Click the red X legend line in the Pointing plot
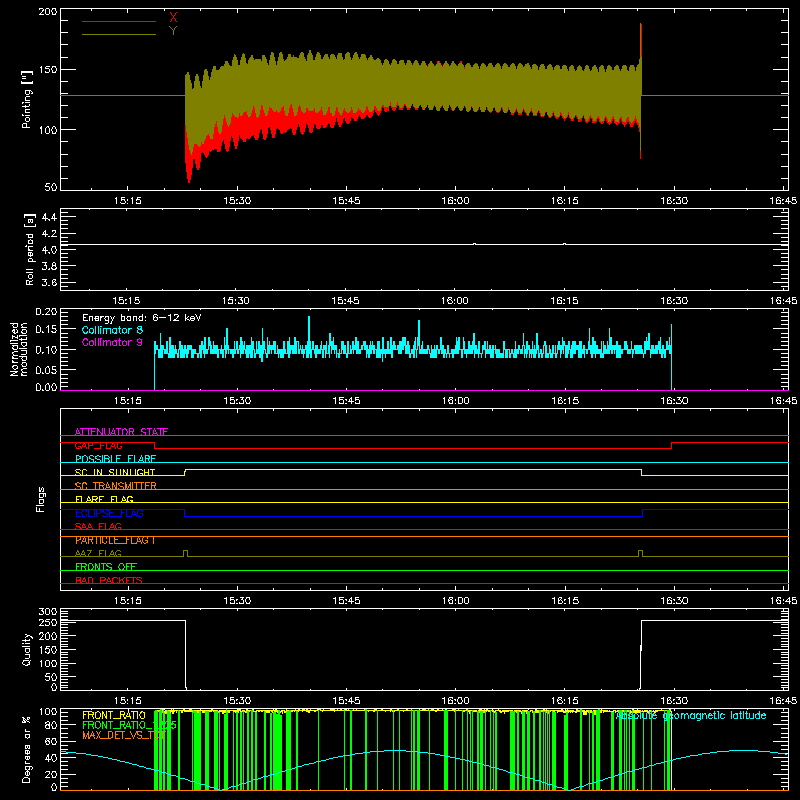The height and width of the screenshot is (800, 800). 119,21
